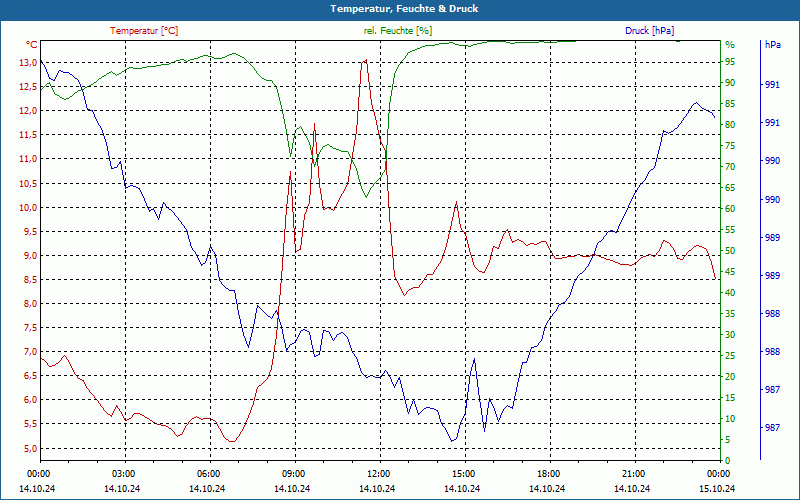Click the 8,0 temperature axis value
Image resolution: width=800 pixels, height=500 pixels.
point(30,304)
